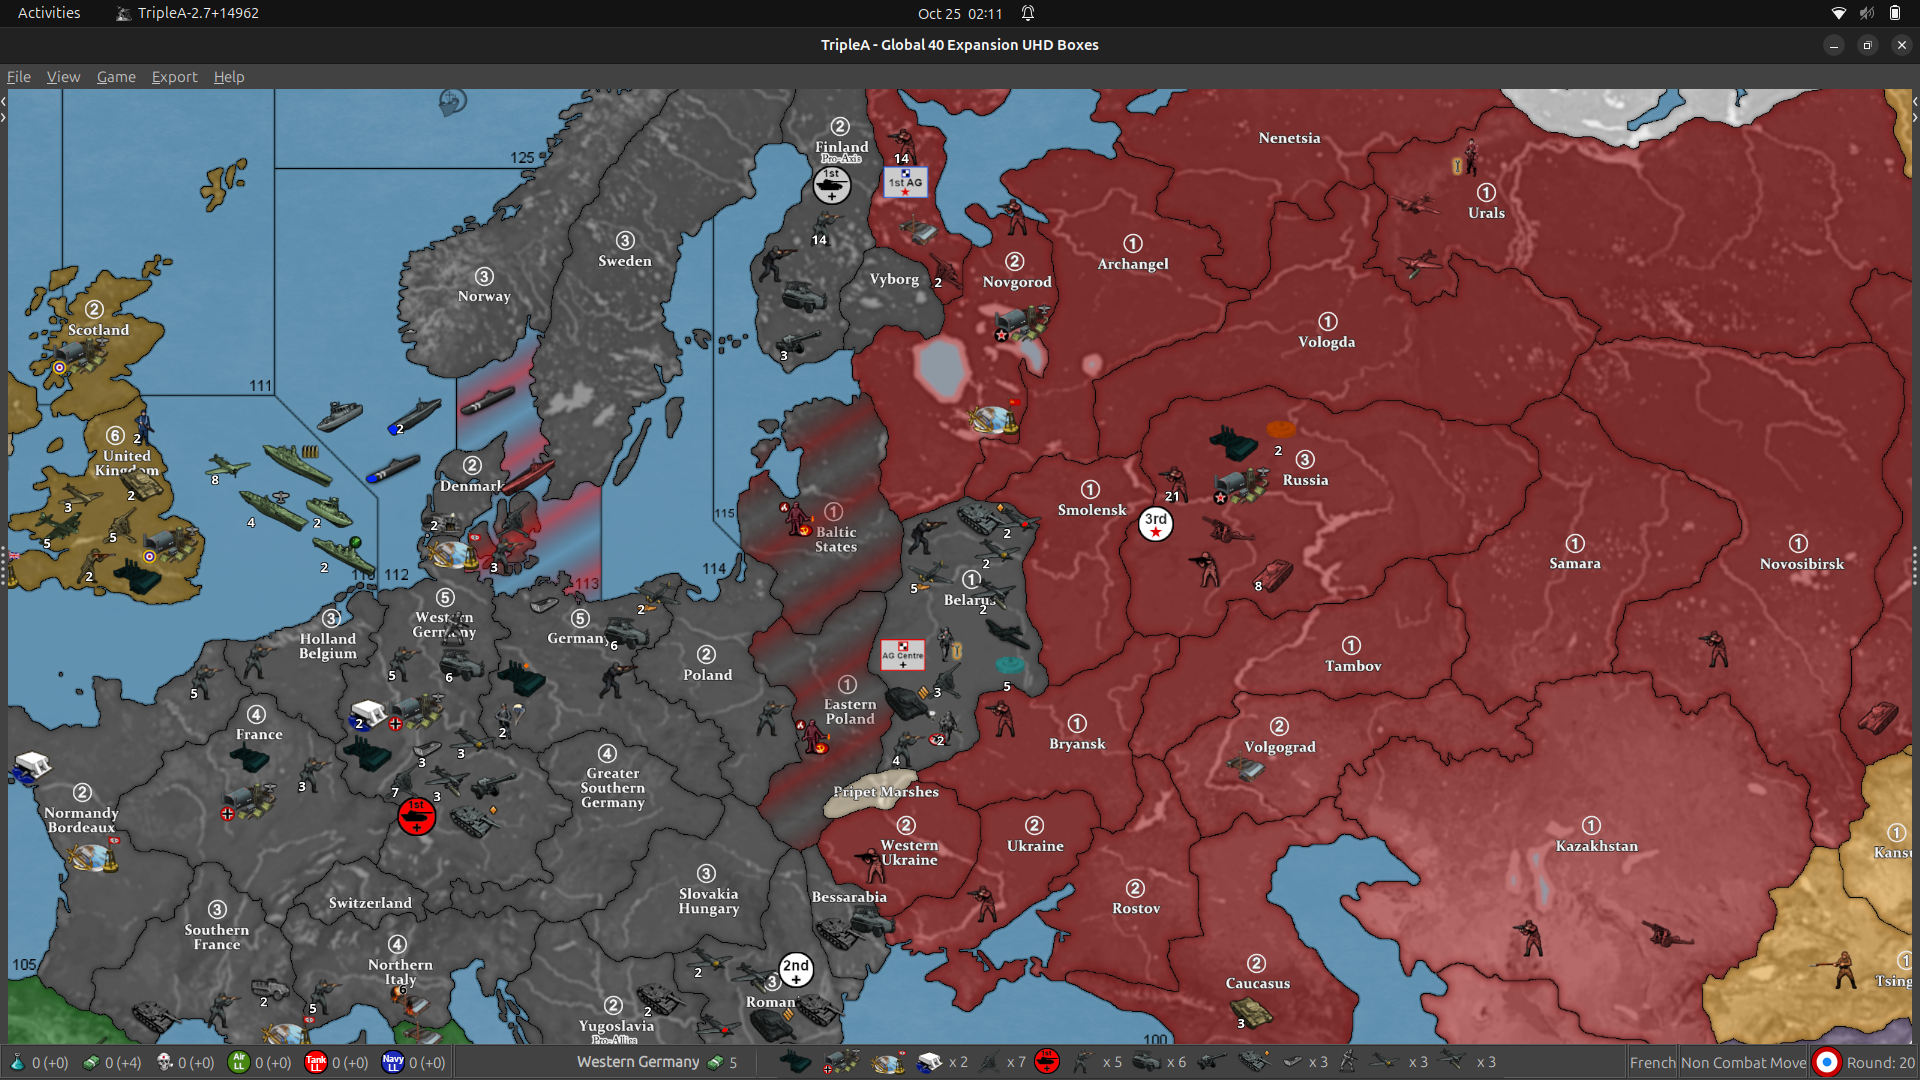Click the Russia territory label on map
The width and height of the screenshot is (1920, 1080).
1305,480
